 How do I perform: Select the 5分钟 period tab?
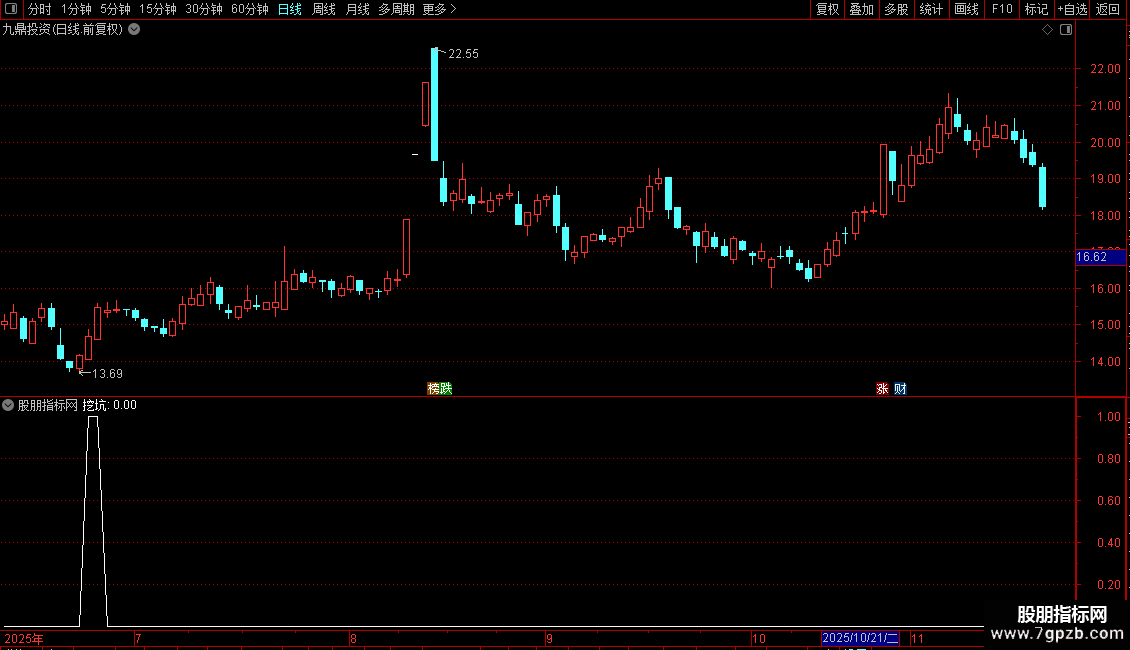115,9
